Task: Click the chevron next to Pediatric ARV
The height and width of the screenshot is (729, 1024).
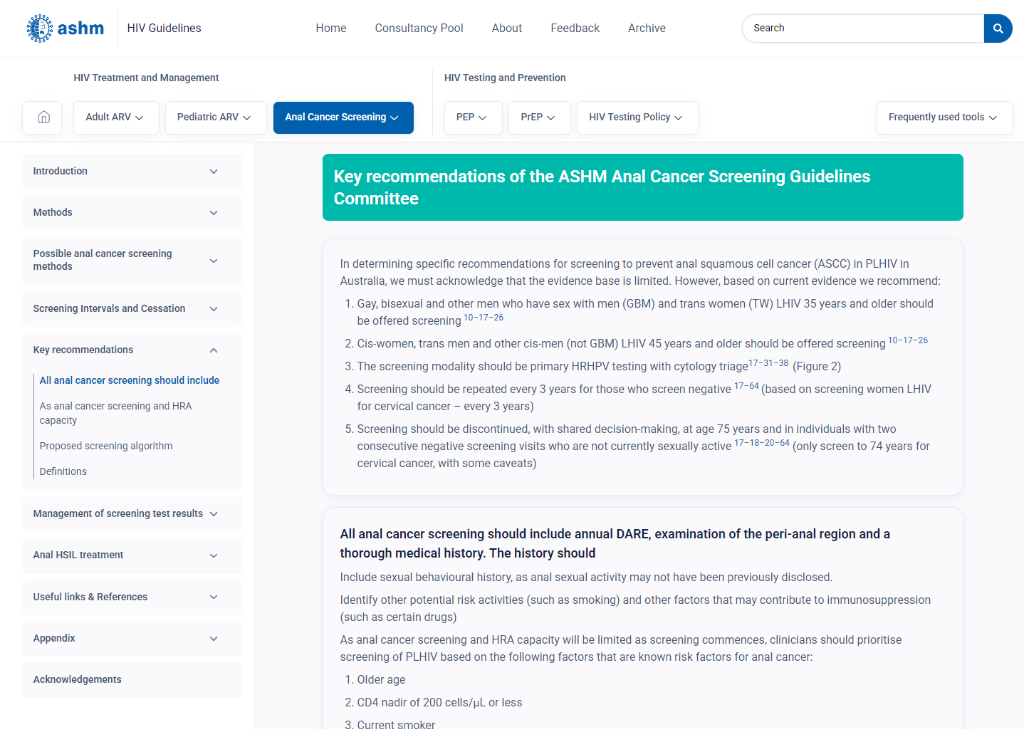Action: [247, 118]
